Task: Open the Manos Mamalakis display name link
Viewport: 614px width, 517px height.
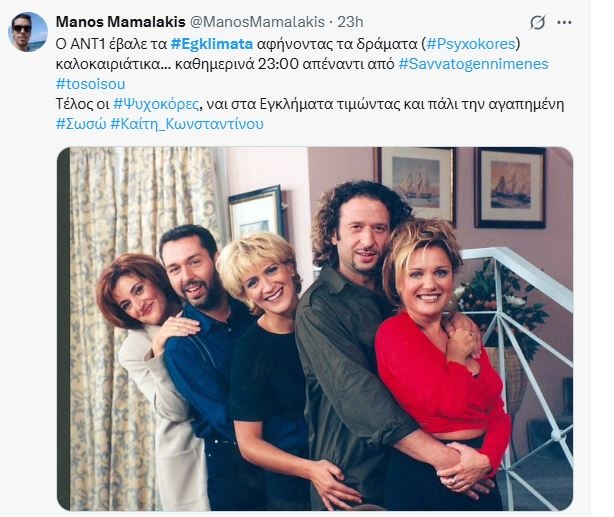Action: coord(121,22)
